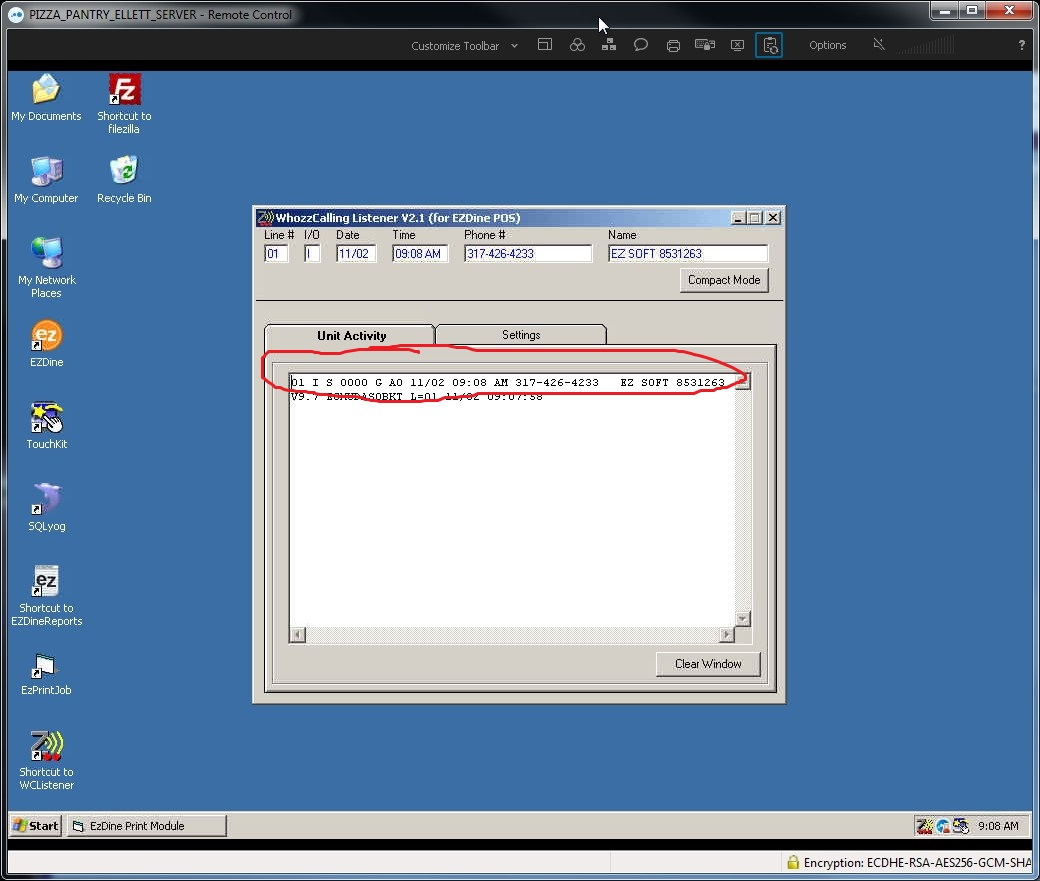The width and height of the screenshot is (1040, 881).
Task: Click the Encryption ECDHE-RSA-AES256 status text
Action: (917, 862)
